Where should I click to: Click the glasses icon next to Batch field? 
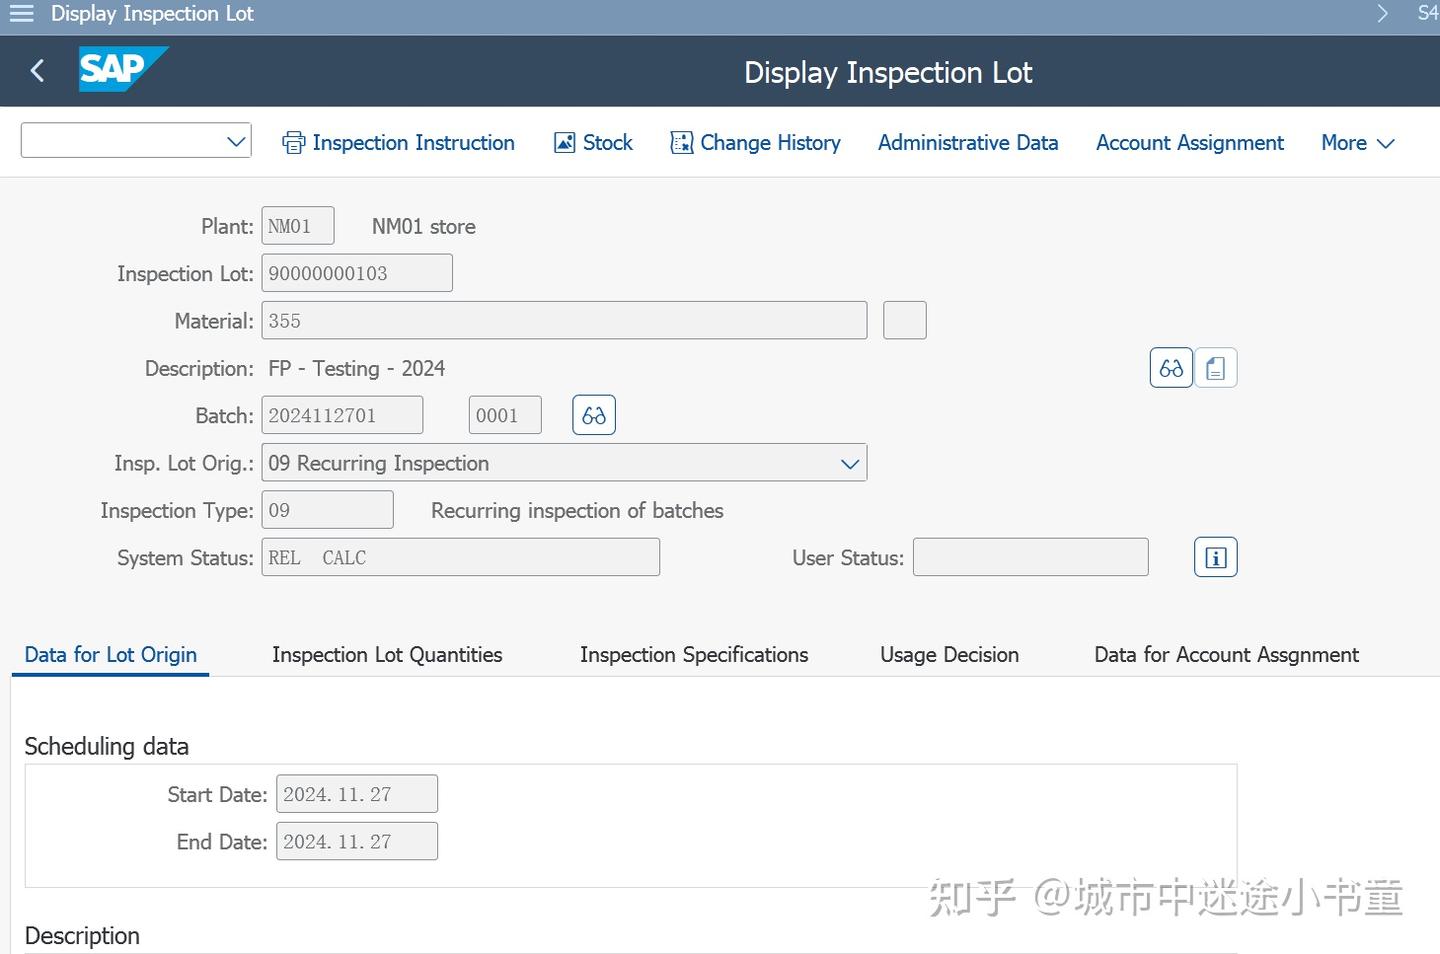(593, 414)
